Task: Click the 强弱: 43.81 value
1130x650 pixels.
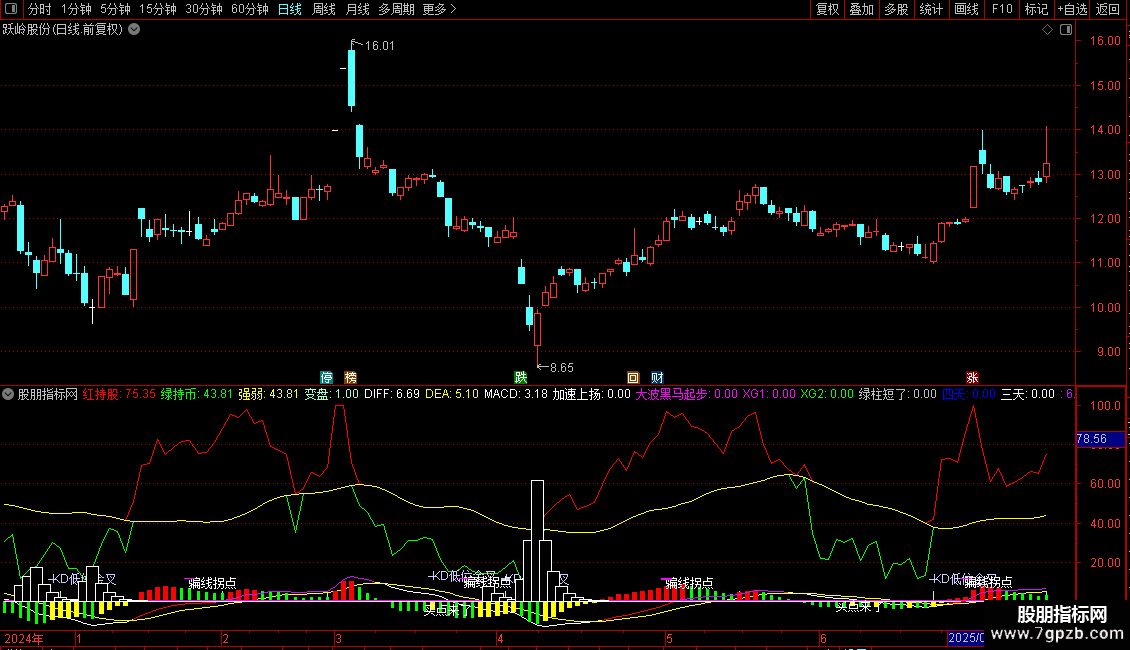Action: (268, 394)
